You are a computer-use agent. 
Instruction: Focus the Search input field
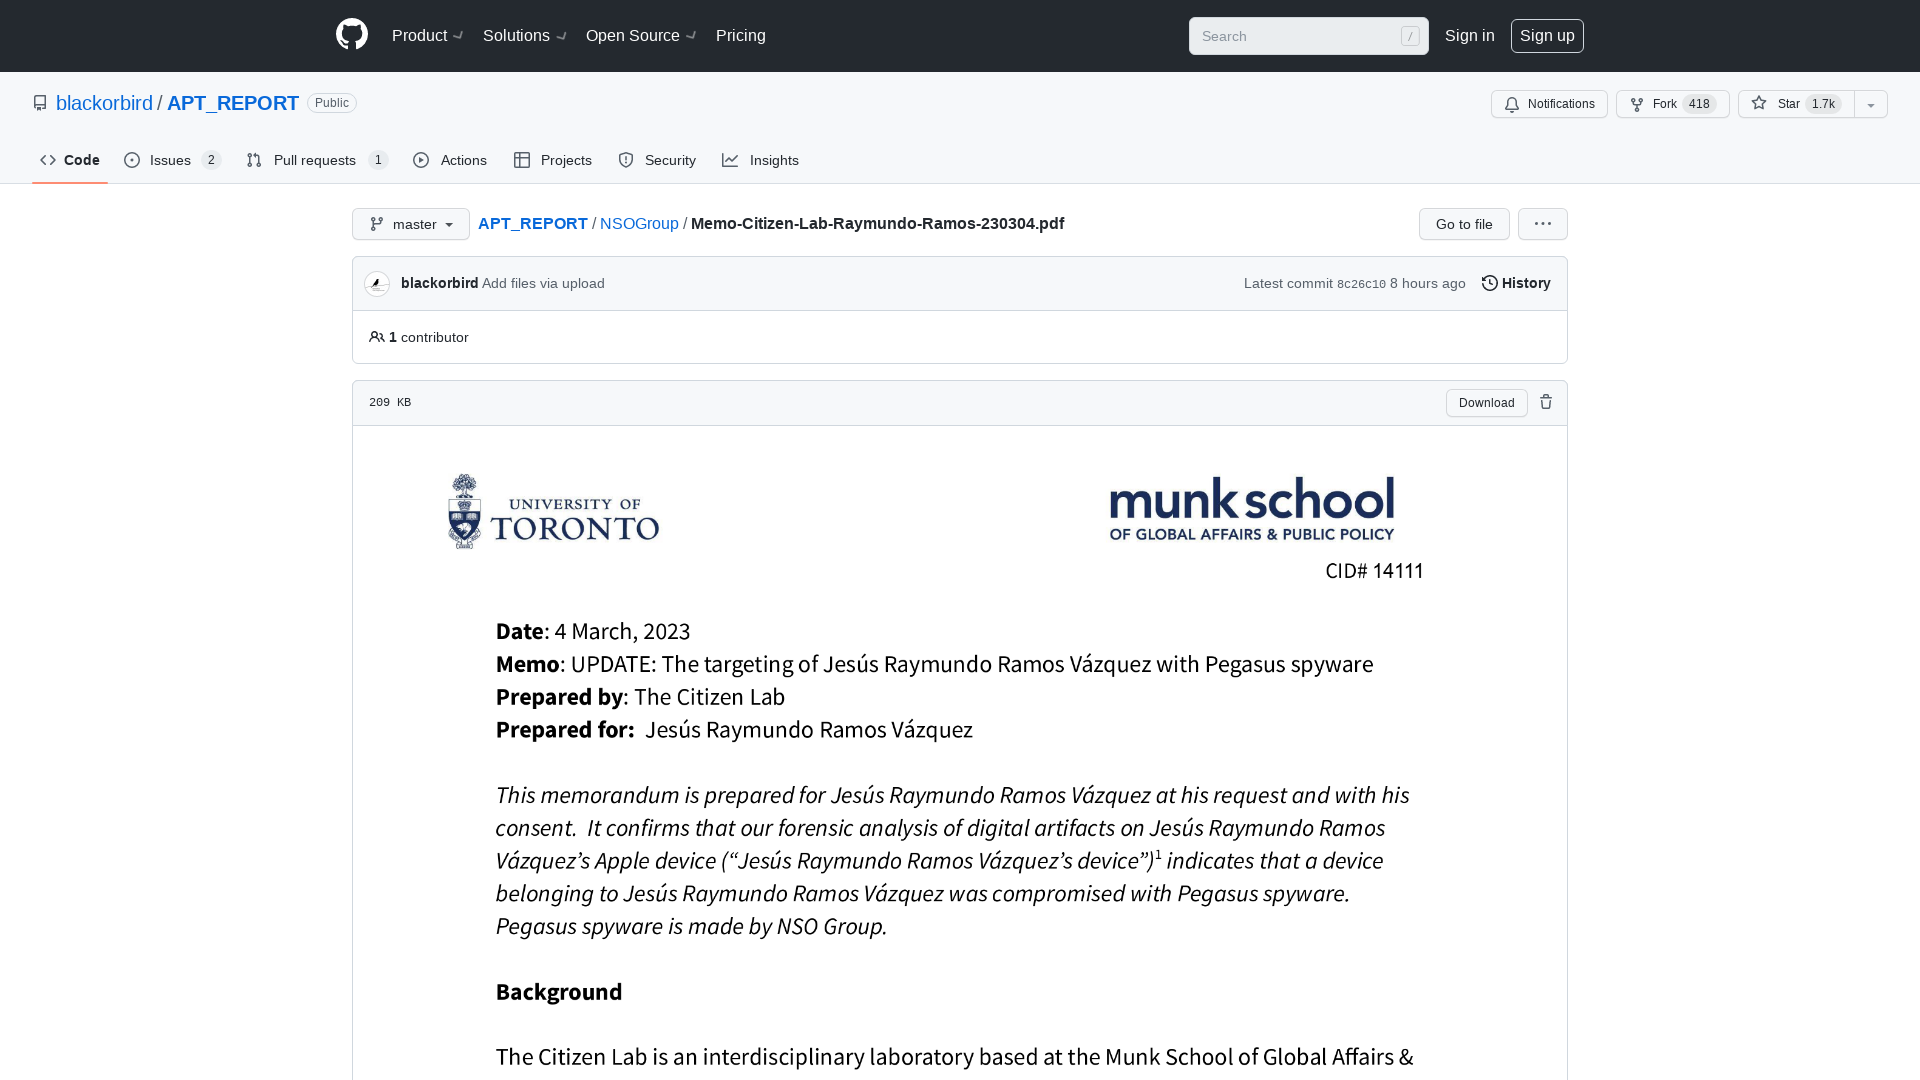click(x=1308, y=36)
